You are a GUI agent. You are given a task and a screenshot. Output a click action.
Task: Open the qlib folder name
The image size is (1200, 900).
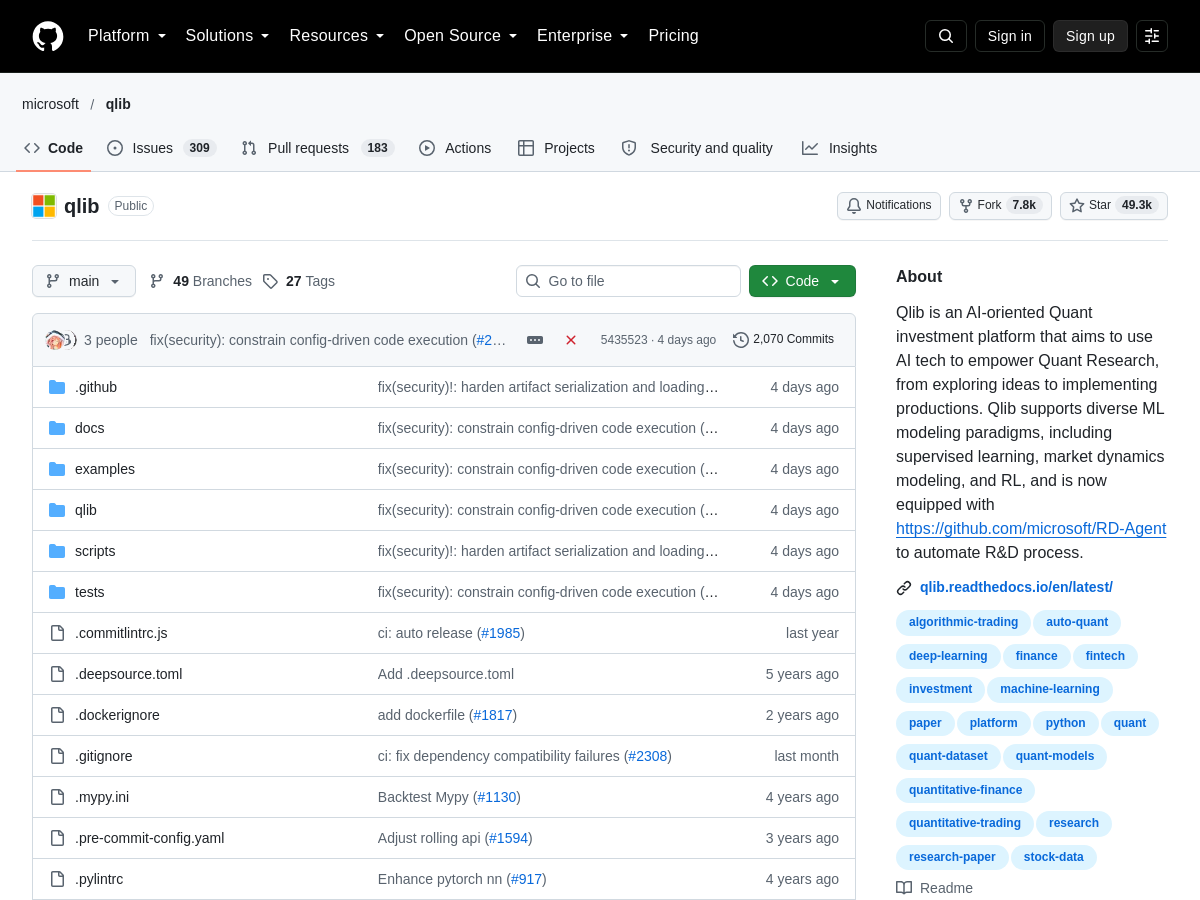coord(86,510)
